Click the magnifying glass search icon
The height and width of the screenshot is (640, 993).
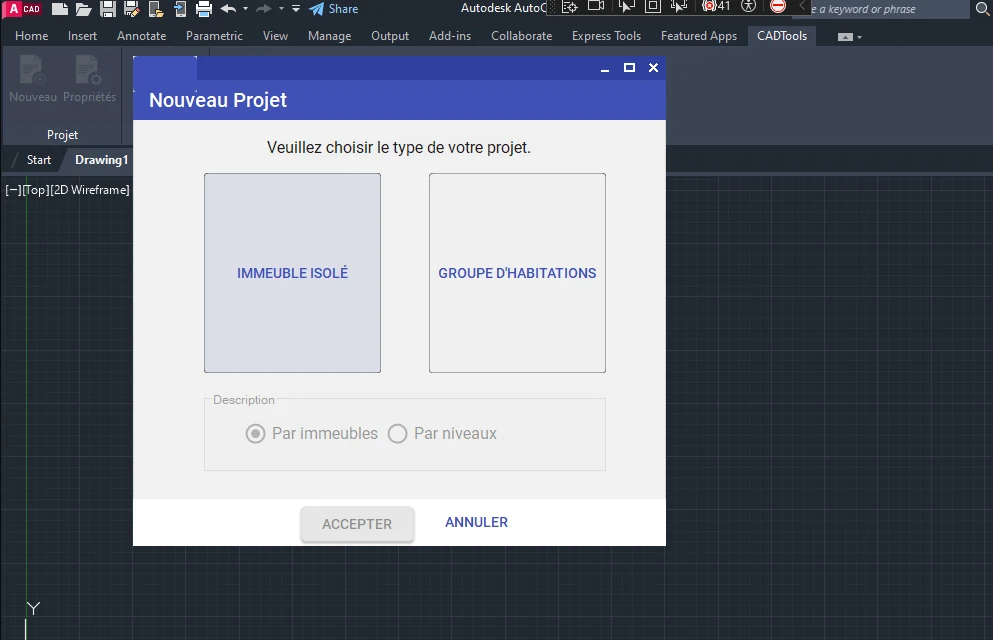point(982,9)
